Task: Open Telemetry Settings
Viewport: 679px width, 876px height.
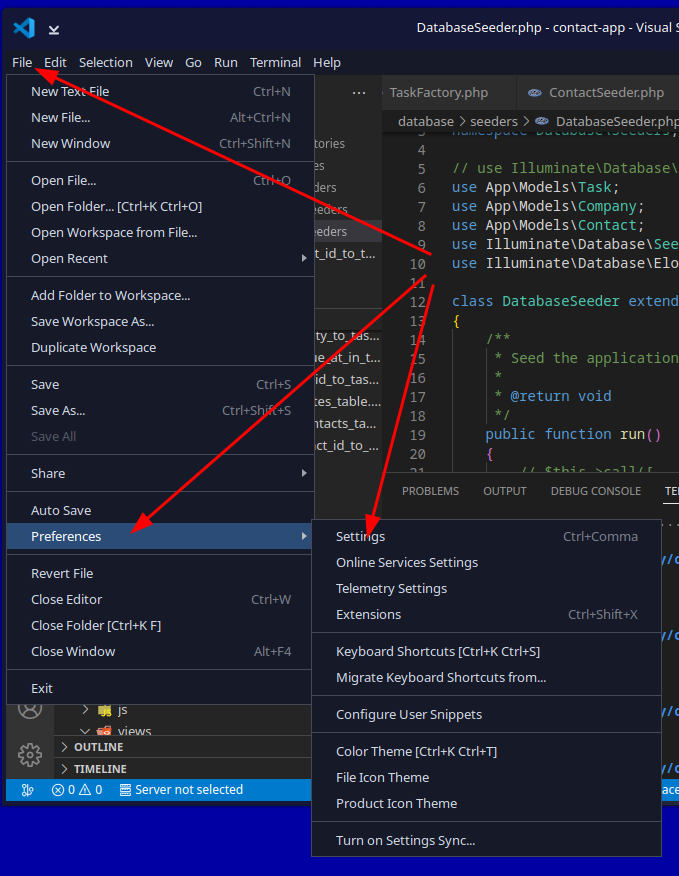Action: pyautogui.click(x=486, y=588)
